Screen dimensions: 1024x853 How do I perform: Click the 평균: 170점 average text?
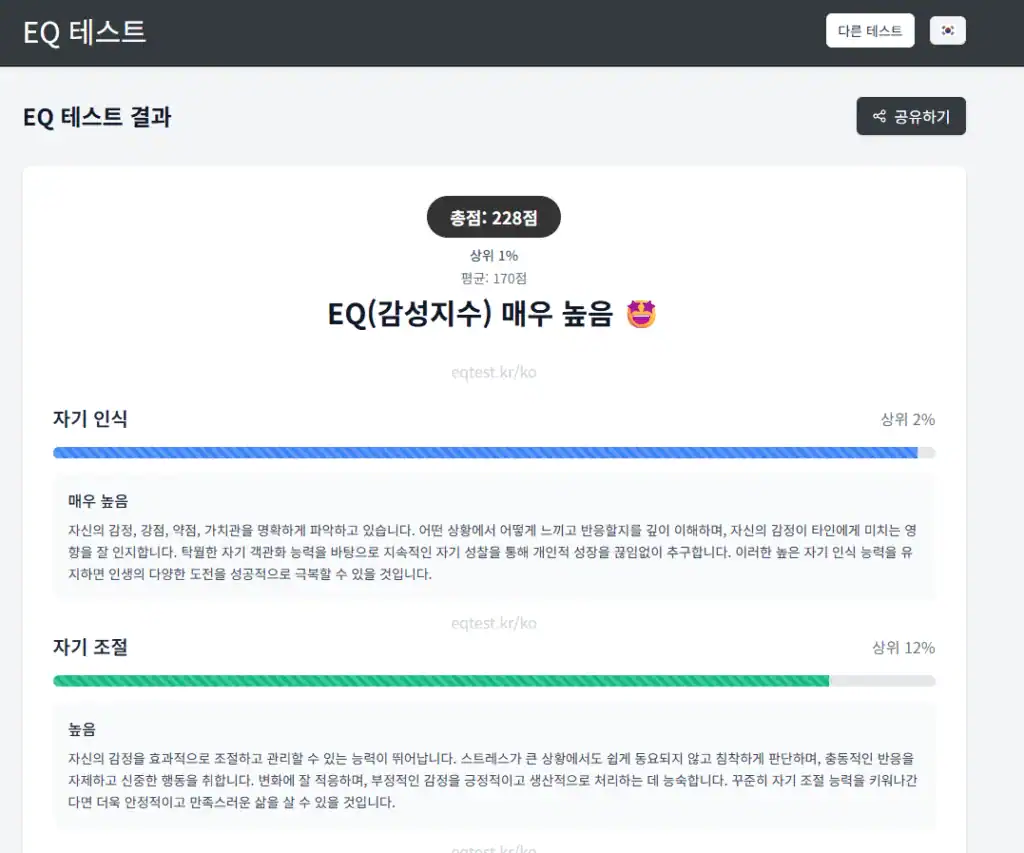pos(494,278)
